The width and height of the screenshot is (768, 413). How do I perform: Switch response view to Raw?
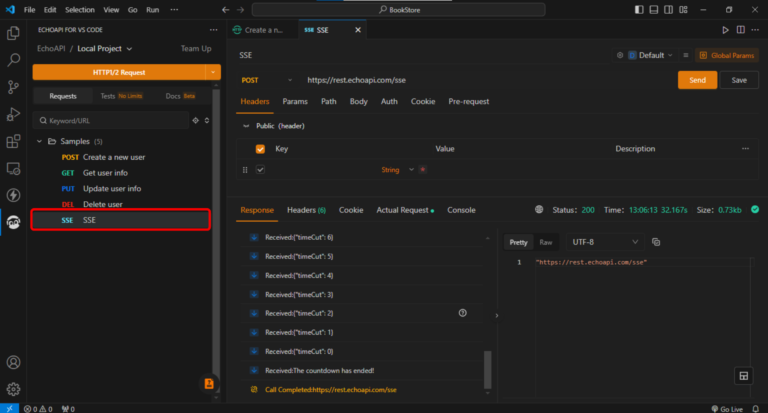coord(546,242)
